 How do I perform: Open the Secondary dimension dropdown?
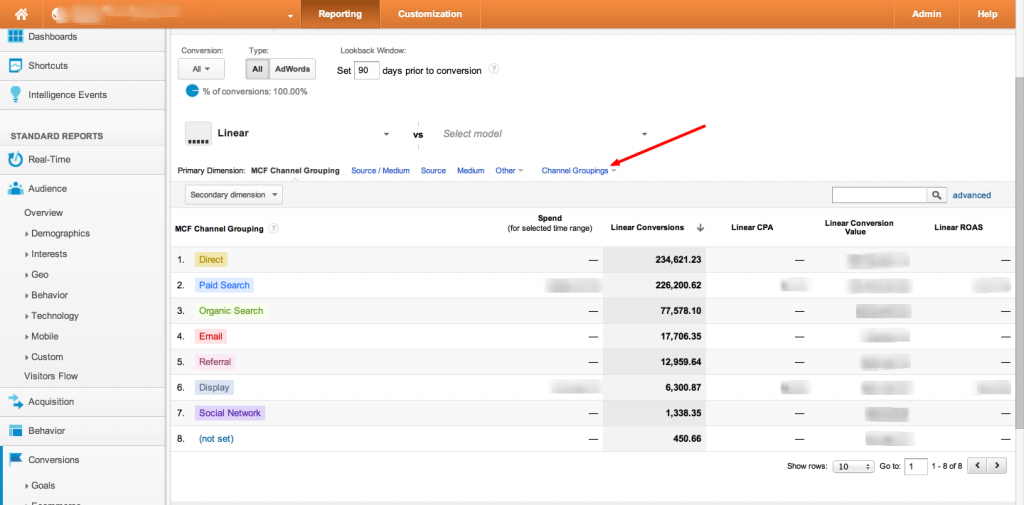pos(234,195)
